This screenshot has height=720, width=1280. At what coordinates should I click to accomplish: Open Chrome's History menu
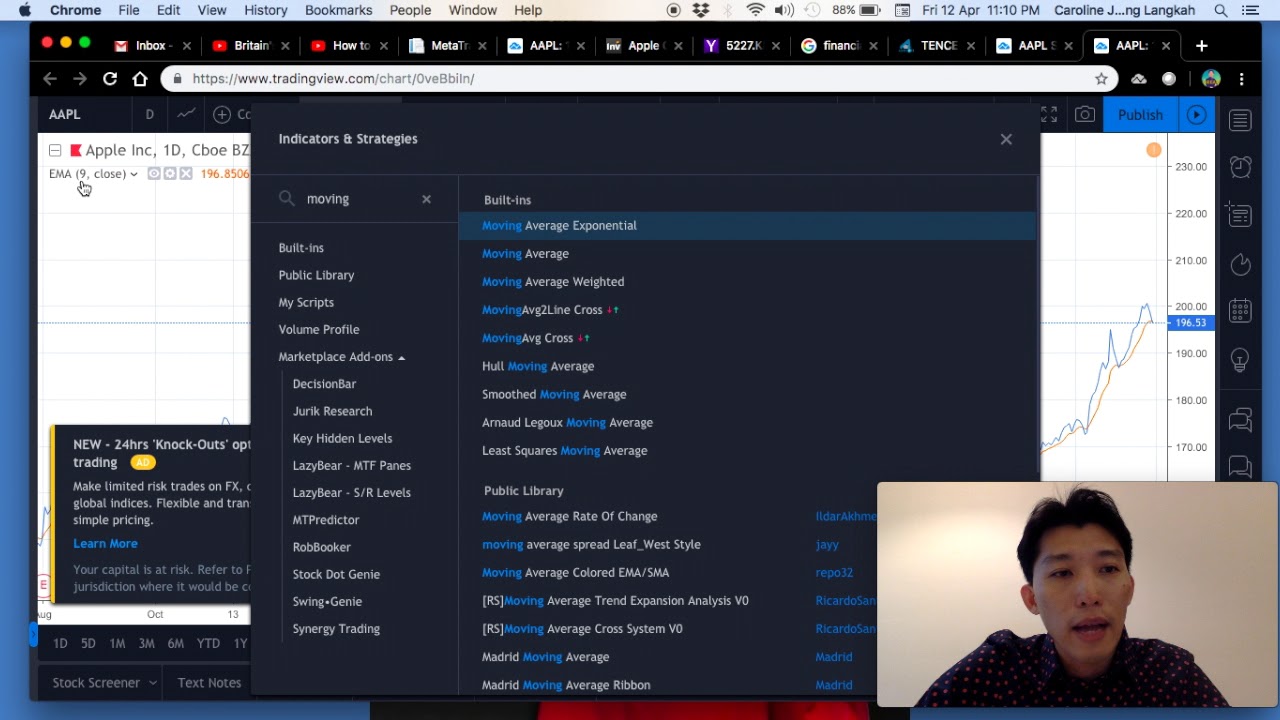pyautogui.click(x=266, y=10)
